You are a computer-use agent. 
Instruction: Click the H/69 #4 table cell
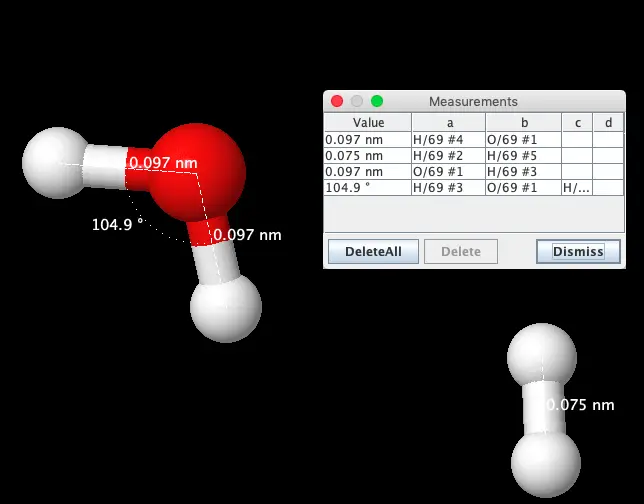[448, 140]
